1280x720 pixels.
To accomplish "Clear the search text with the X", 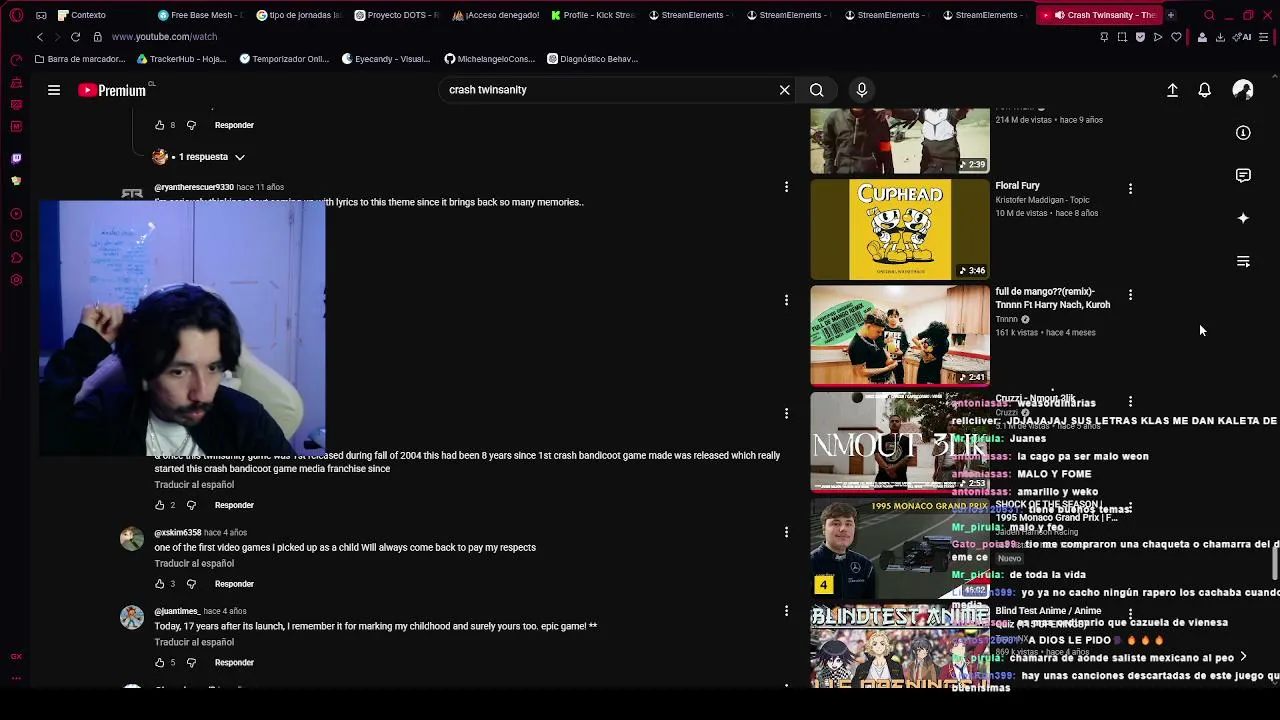I will pyautogui.click(x=785, y=90).
